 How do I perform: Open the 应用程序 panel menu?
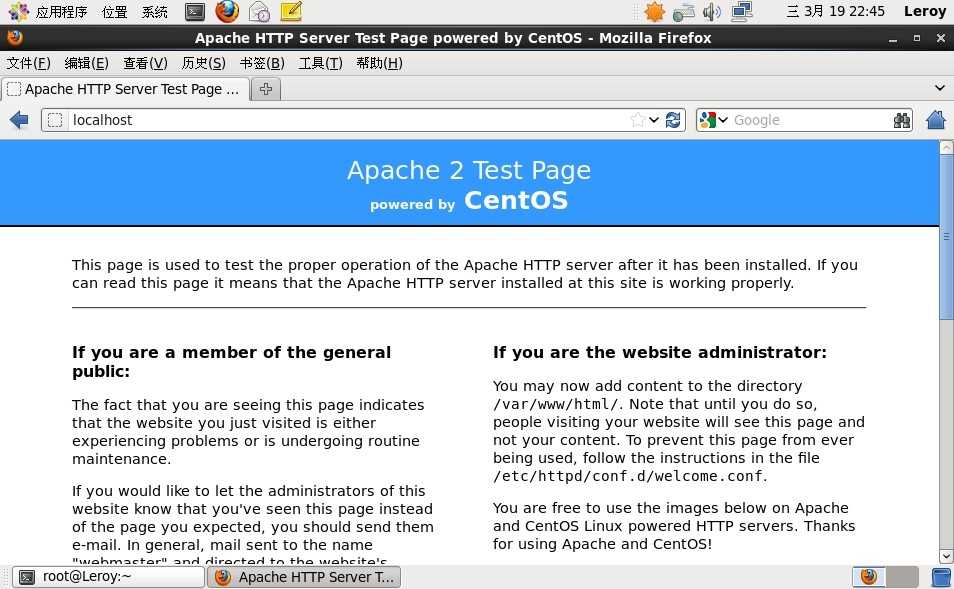click(61, 12)
